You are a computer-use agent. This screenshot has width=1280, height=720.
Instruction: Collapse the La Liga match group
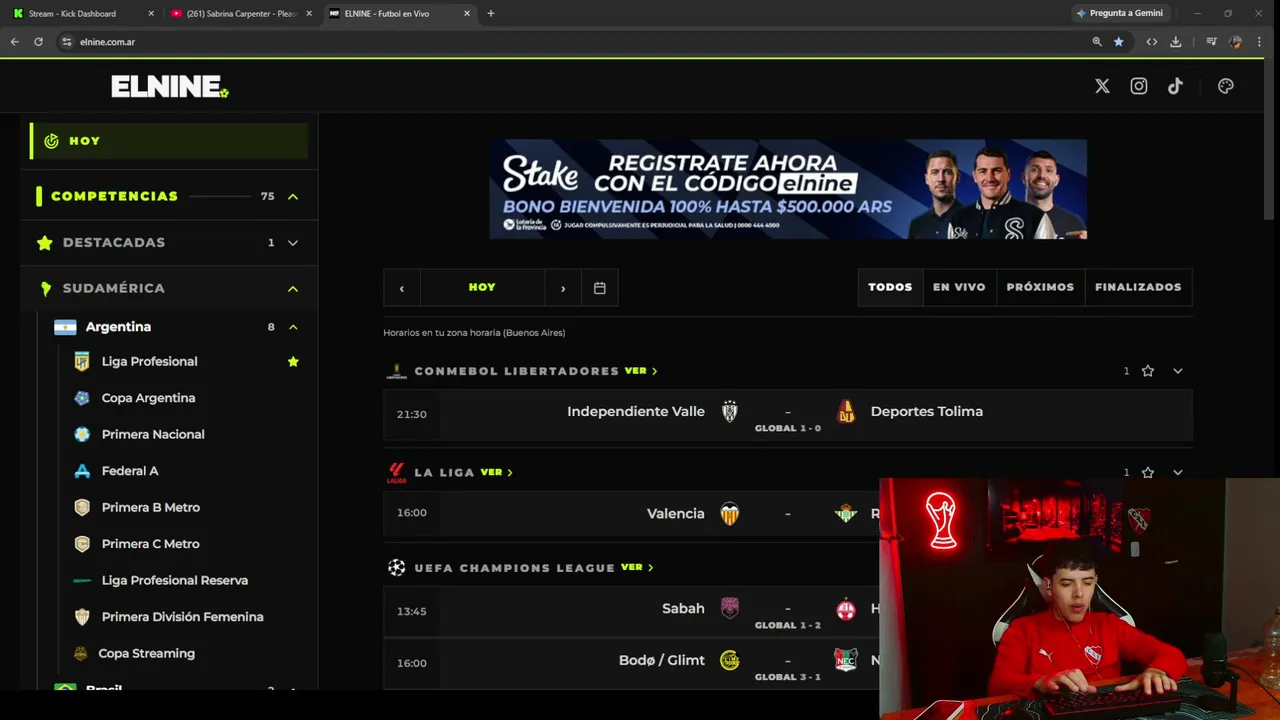pyautogui.click(x=1178, y=473)
